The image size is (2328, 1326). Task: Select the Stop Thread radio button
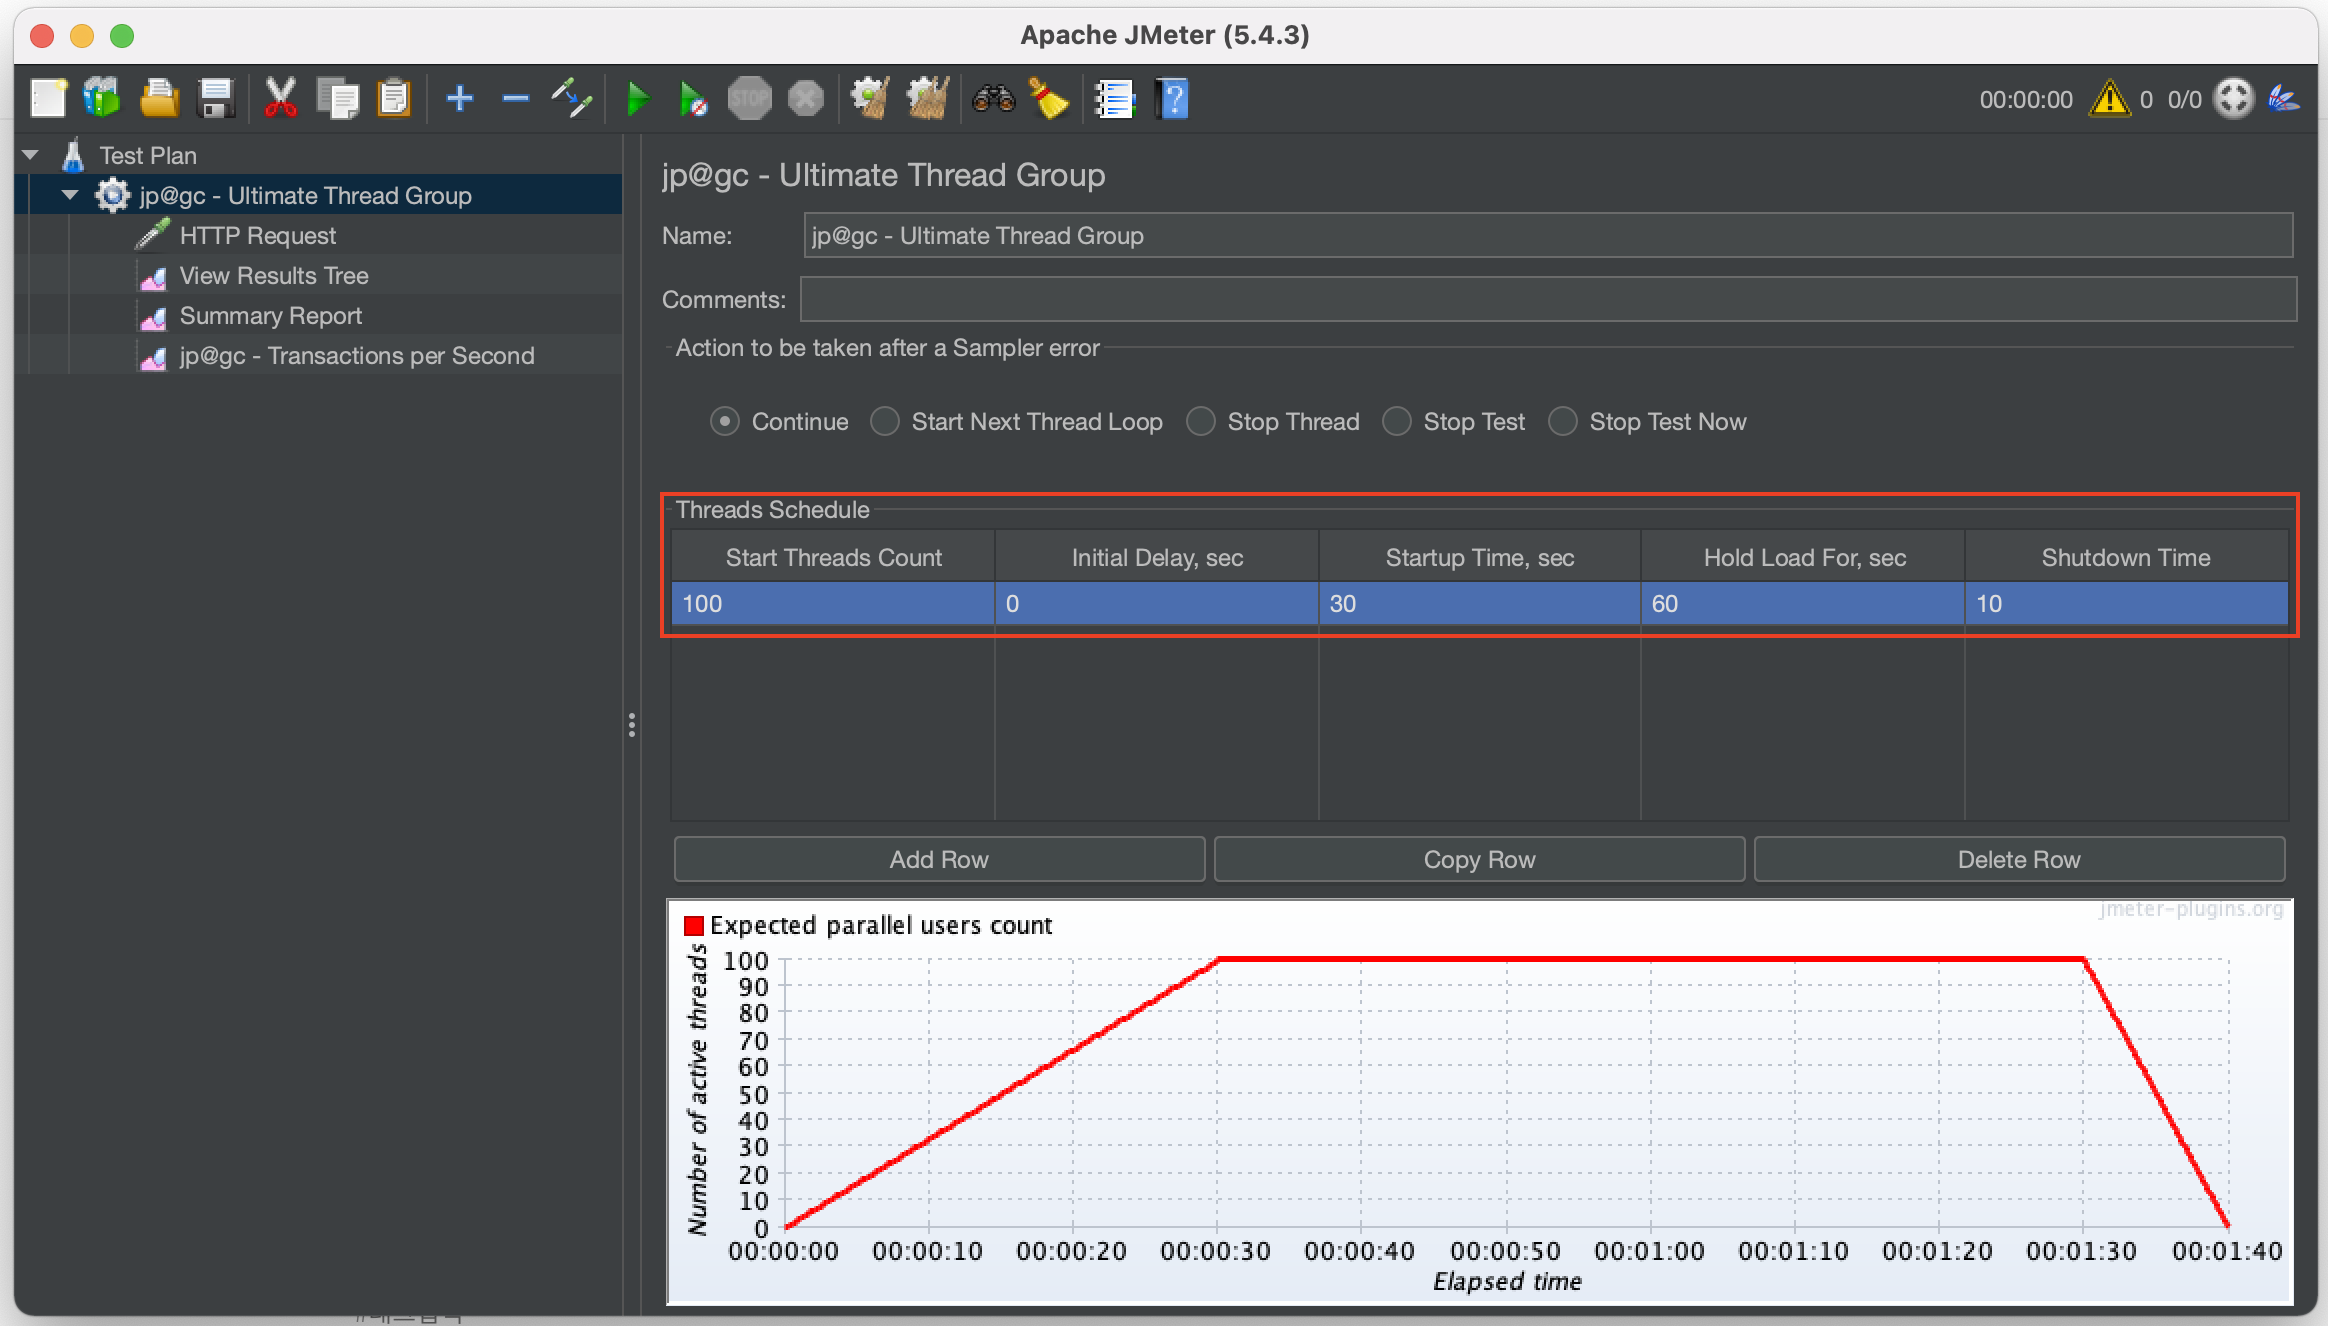point(1201,422)
